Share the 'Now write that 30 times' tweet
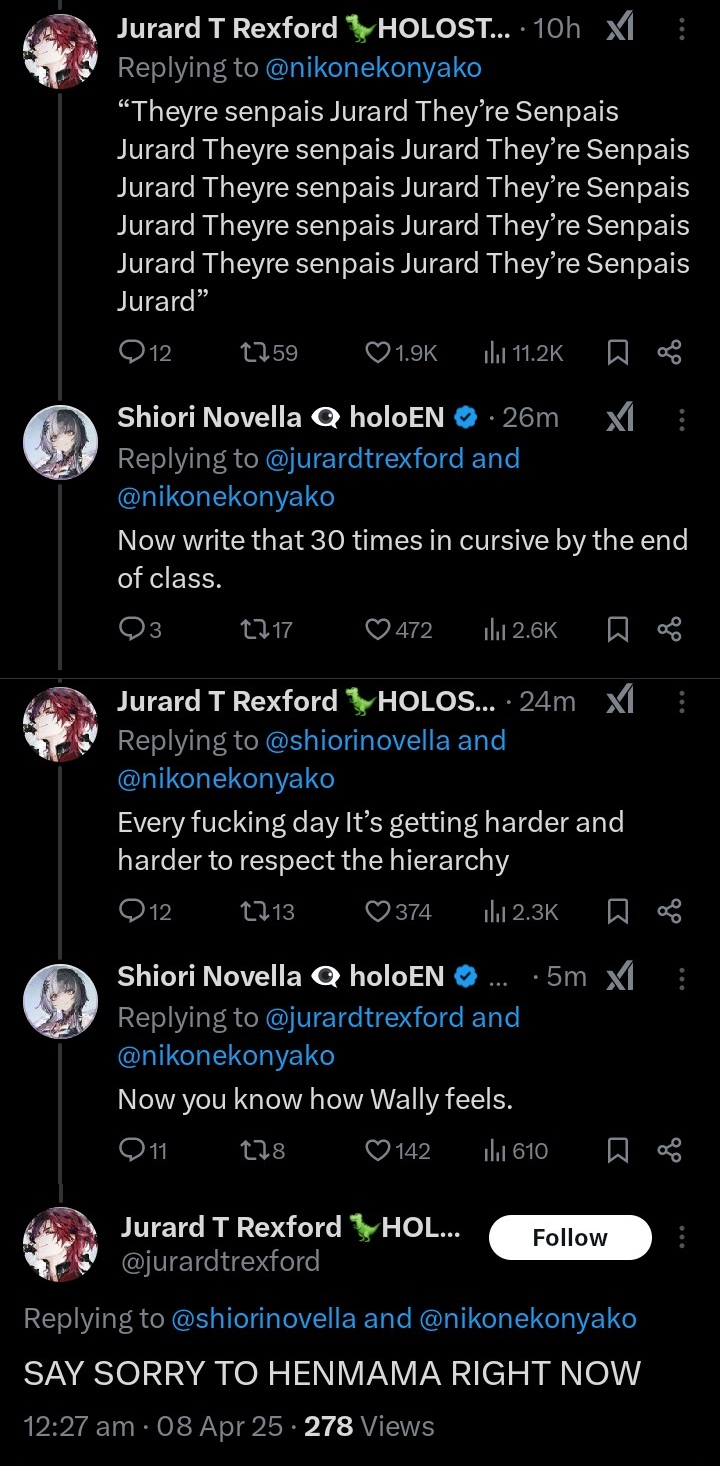This screenshot has height=1466, width=720. (669, 629)
